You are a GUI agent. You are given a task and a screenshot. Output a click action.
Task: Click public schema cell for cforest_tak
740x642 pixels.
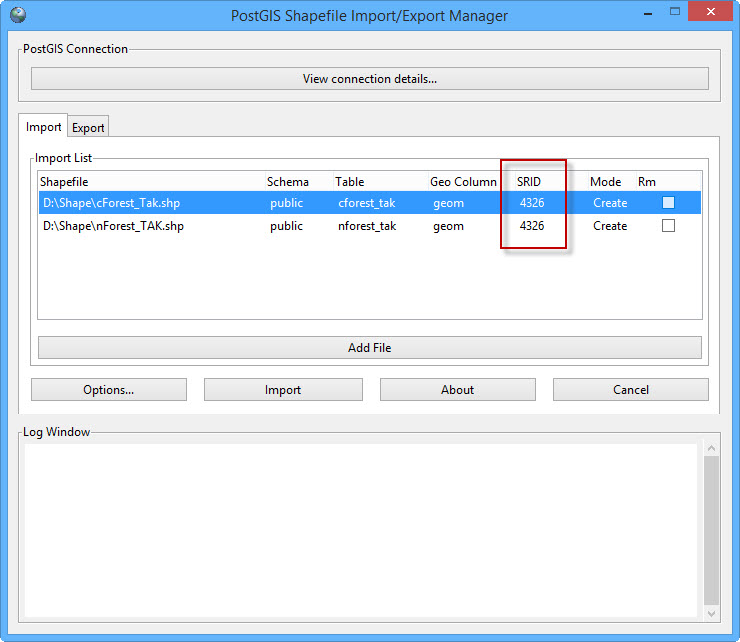click(x=286, y=203)
